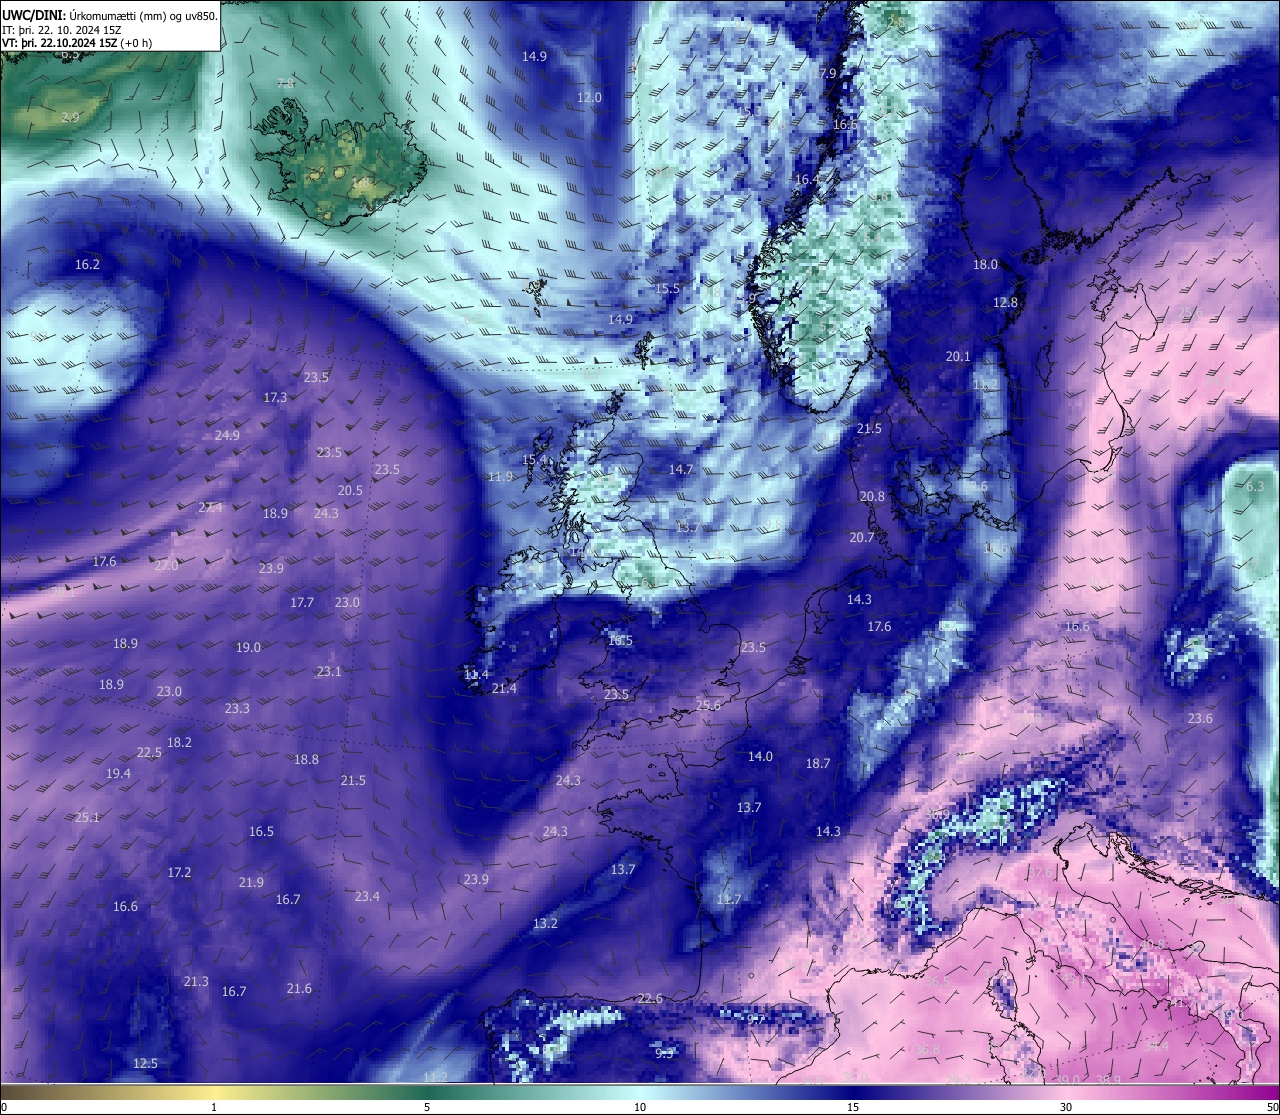Click the map value "22.5"
The height and width of the screenshot is (1115, 1280).
(x=149, y=752)
